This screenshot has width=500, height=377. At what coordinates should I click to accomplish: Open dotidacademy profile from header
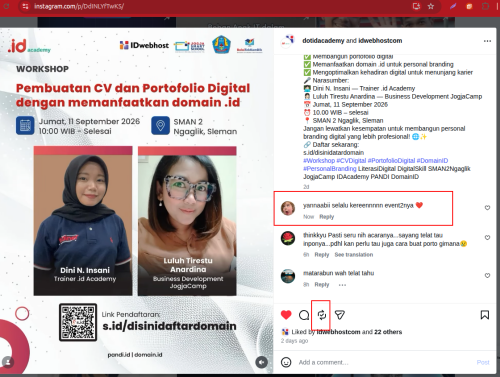(323, 41)
